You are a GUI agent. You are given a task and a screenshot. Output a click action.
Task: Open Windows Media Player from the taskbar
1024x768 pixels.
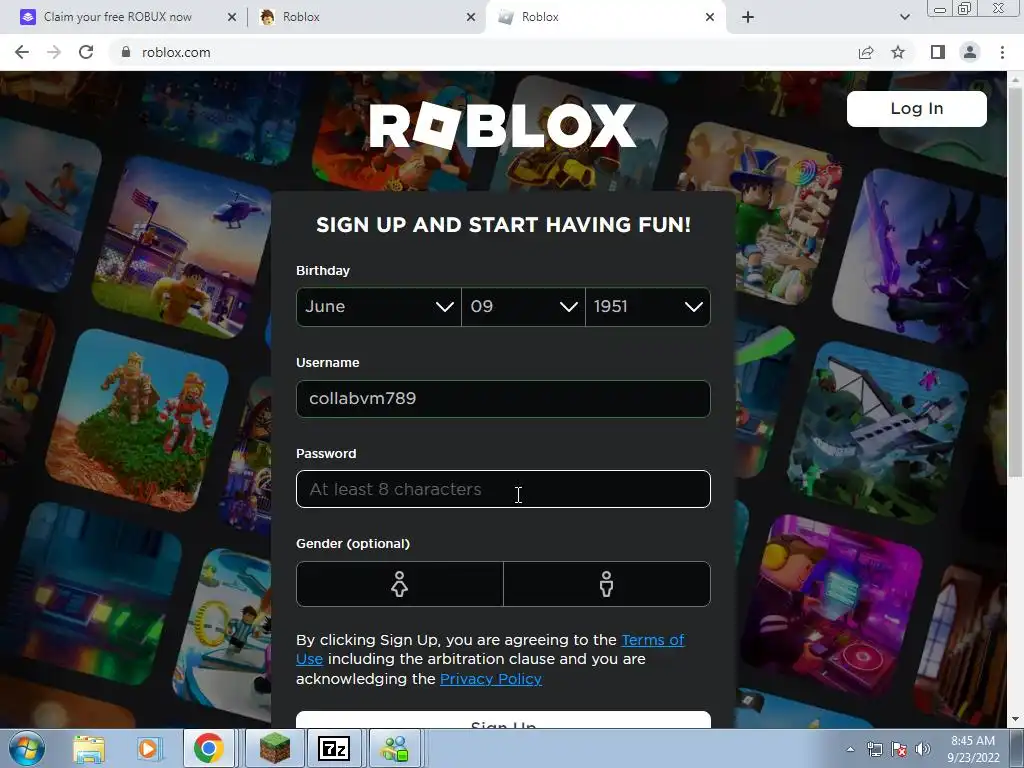[x=148, y=749]
